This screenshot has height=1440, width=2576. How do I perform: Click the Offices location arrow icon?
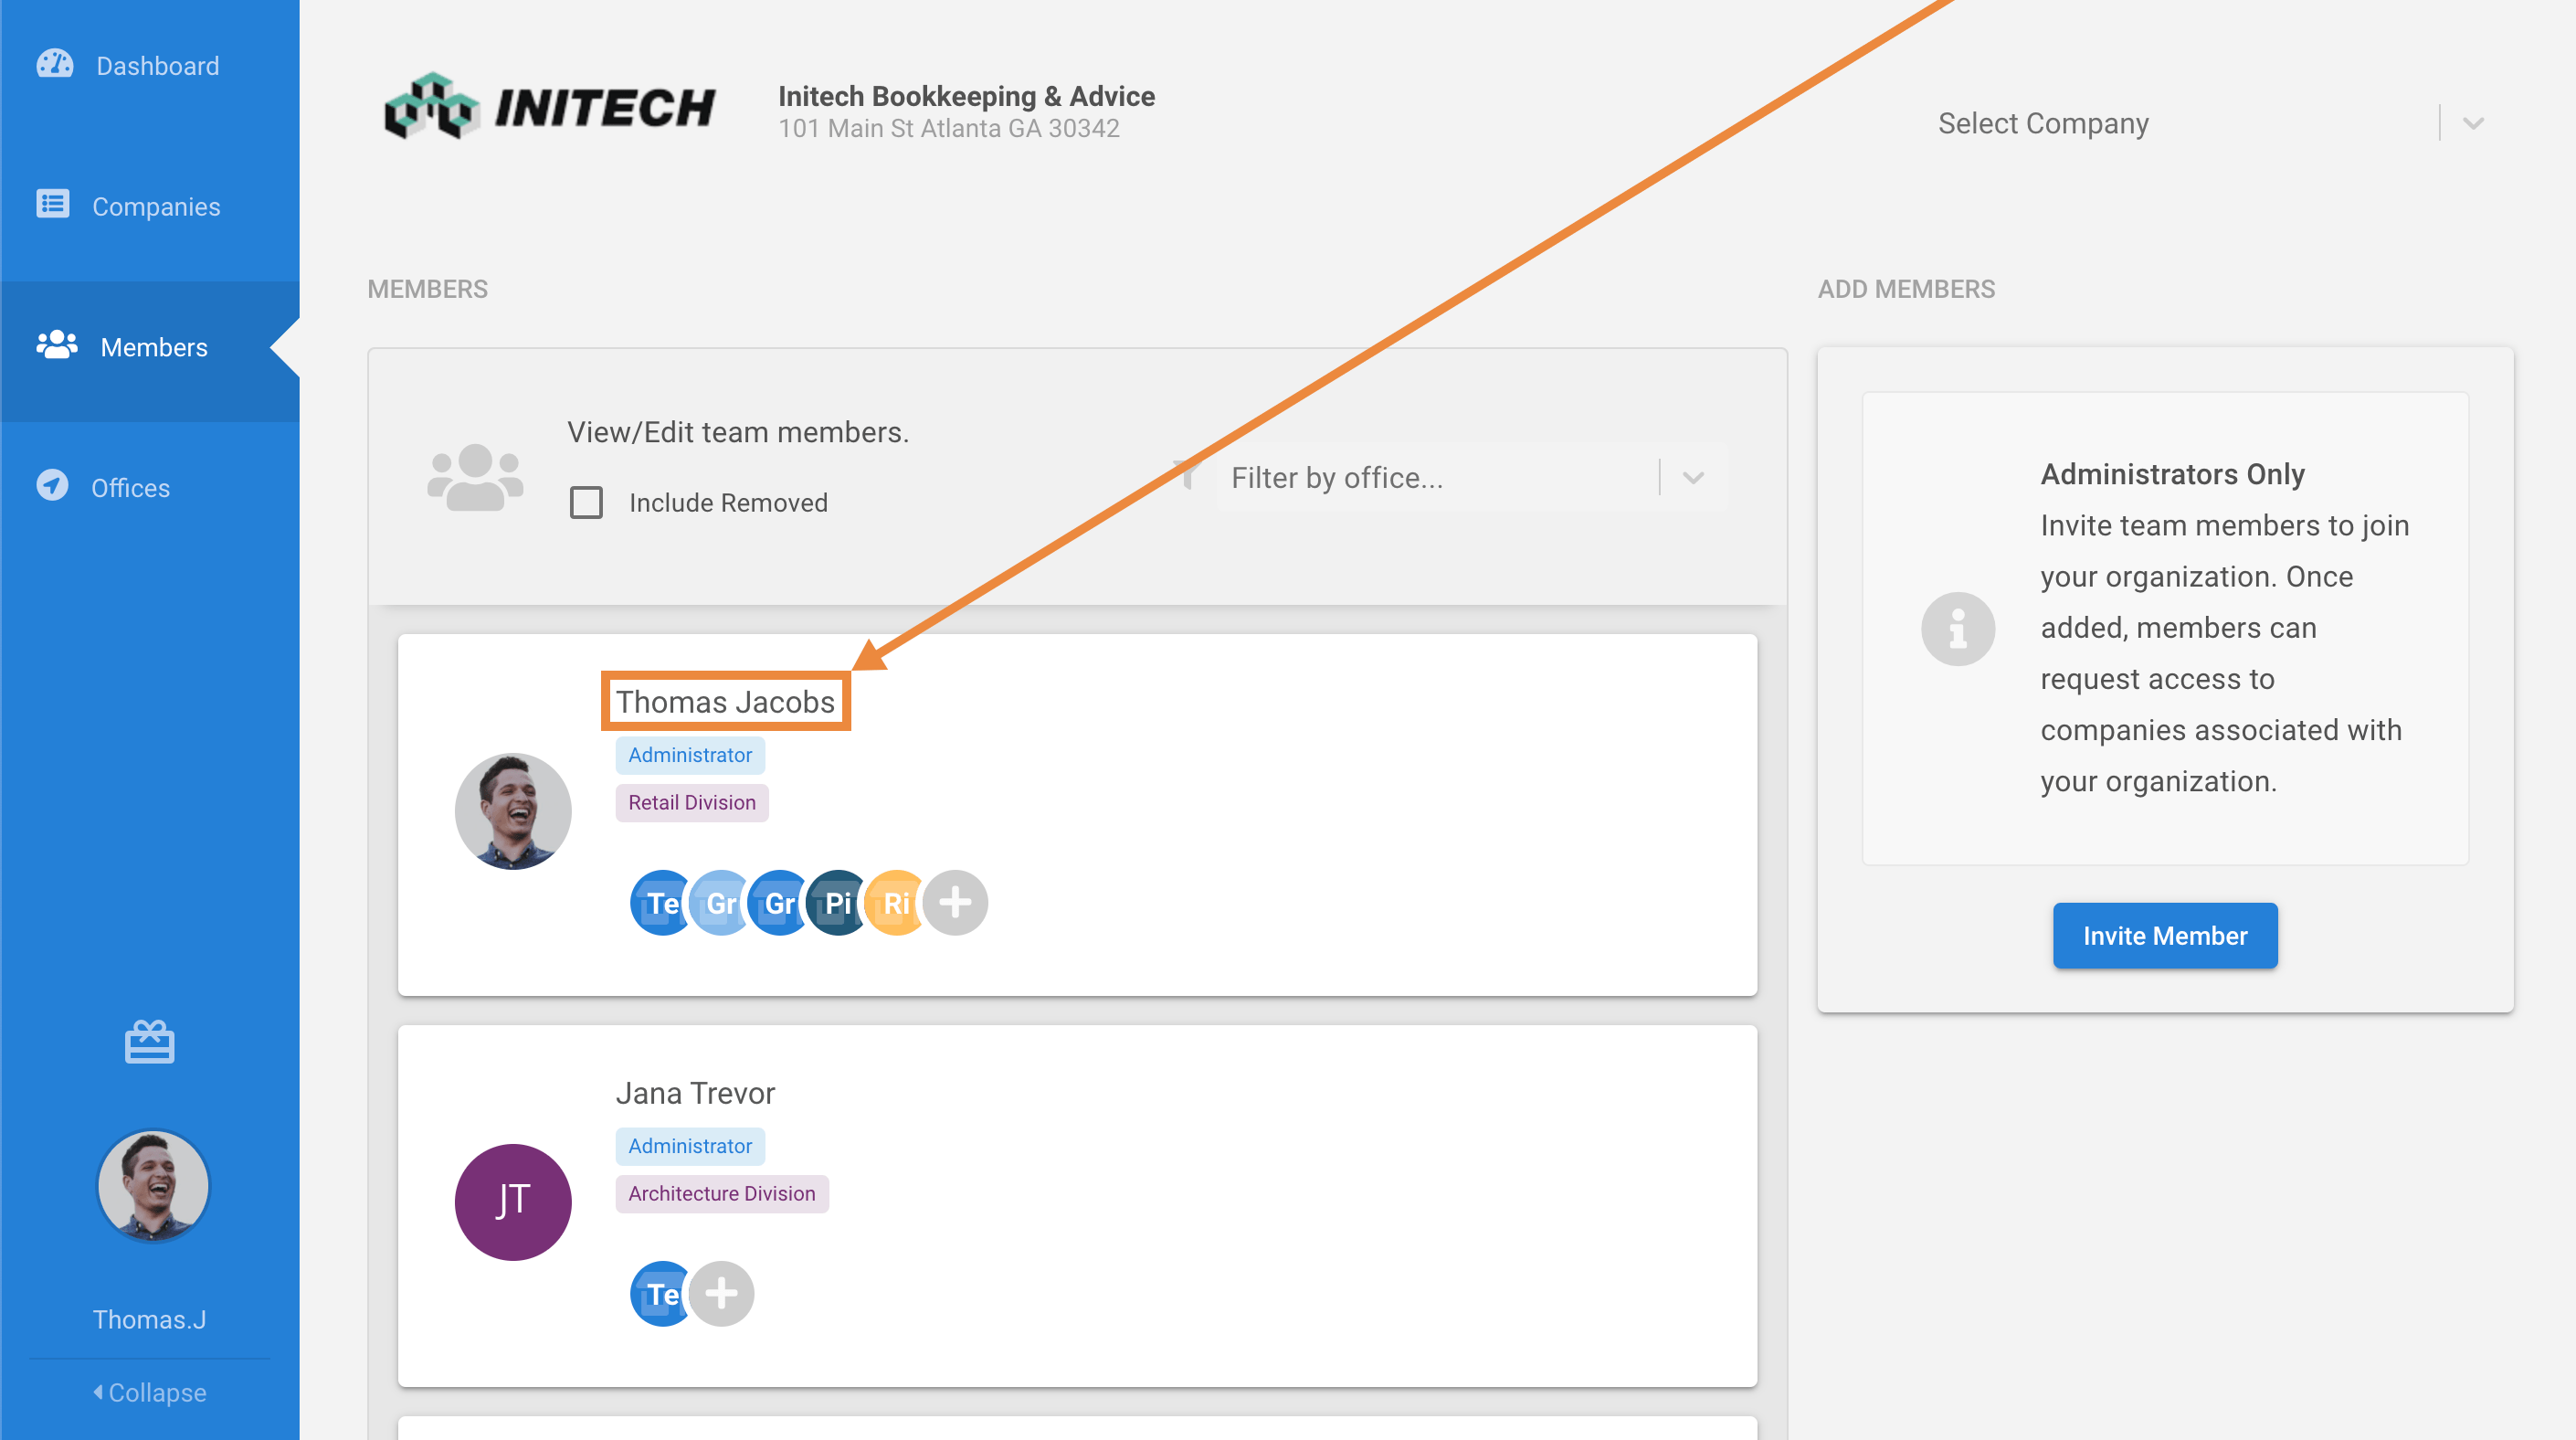click(x=53, y=486)
